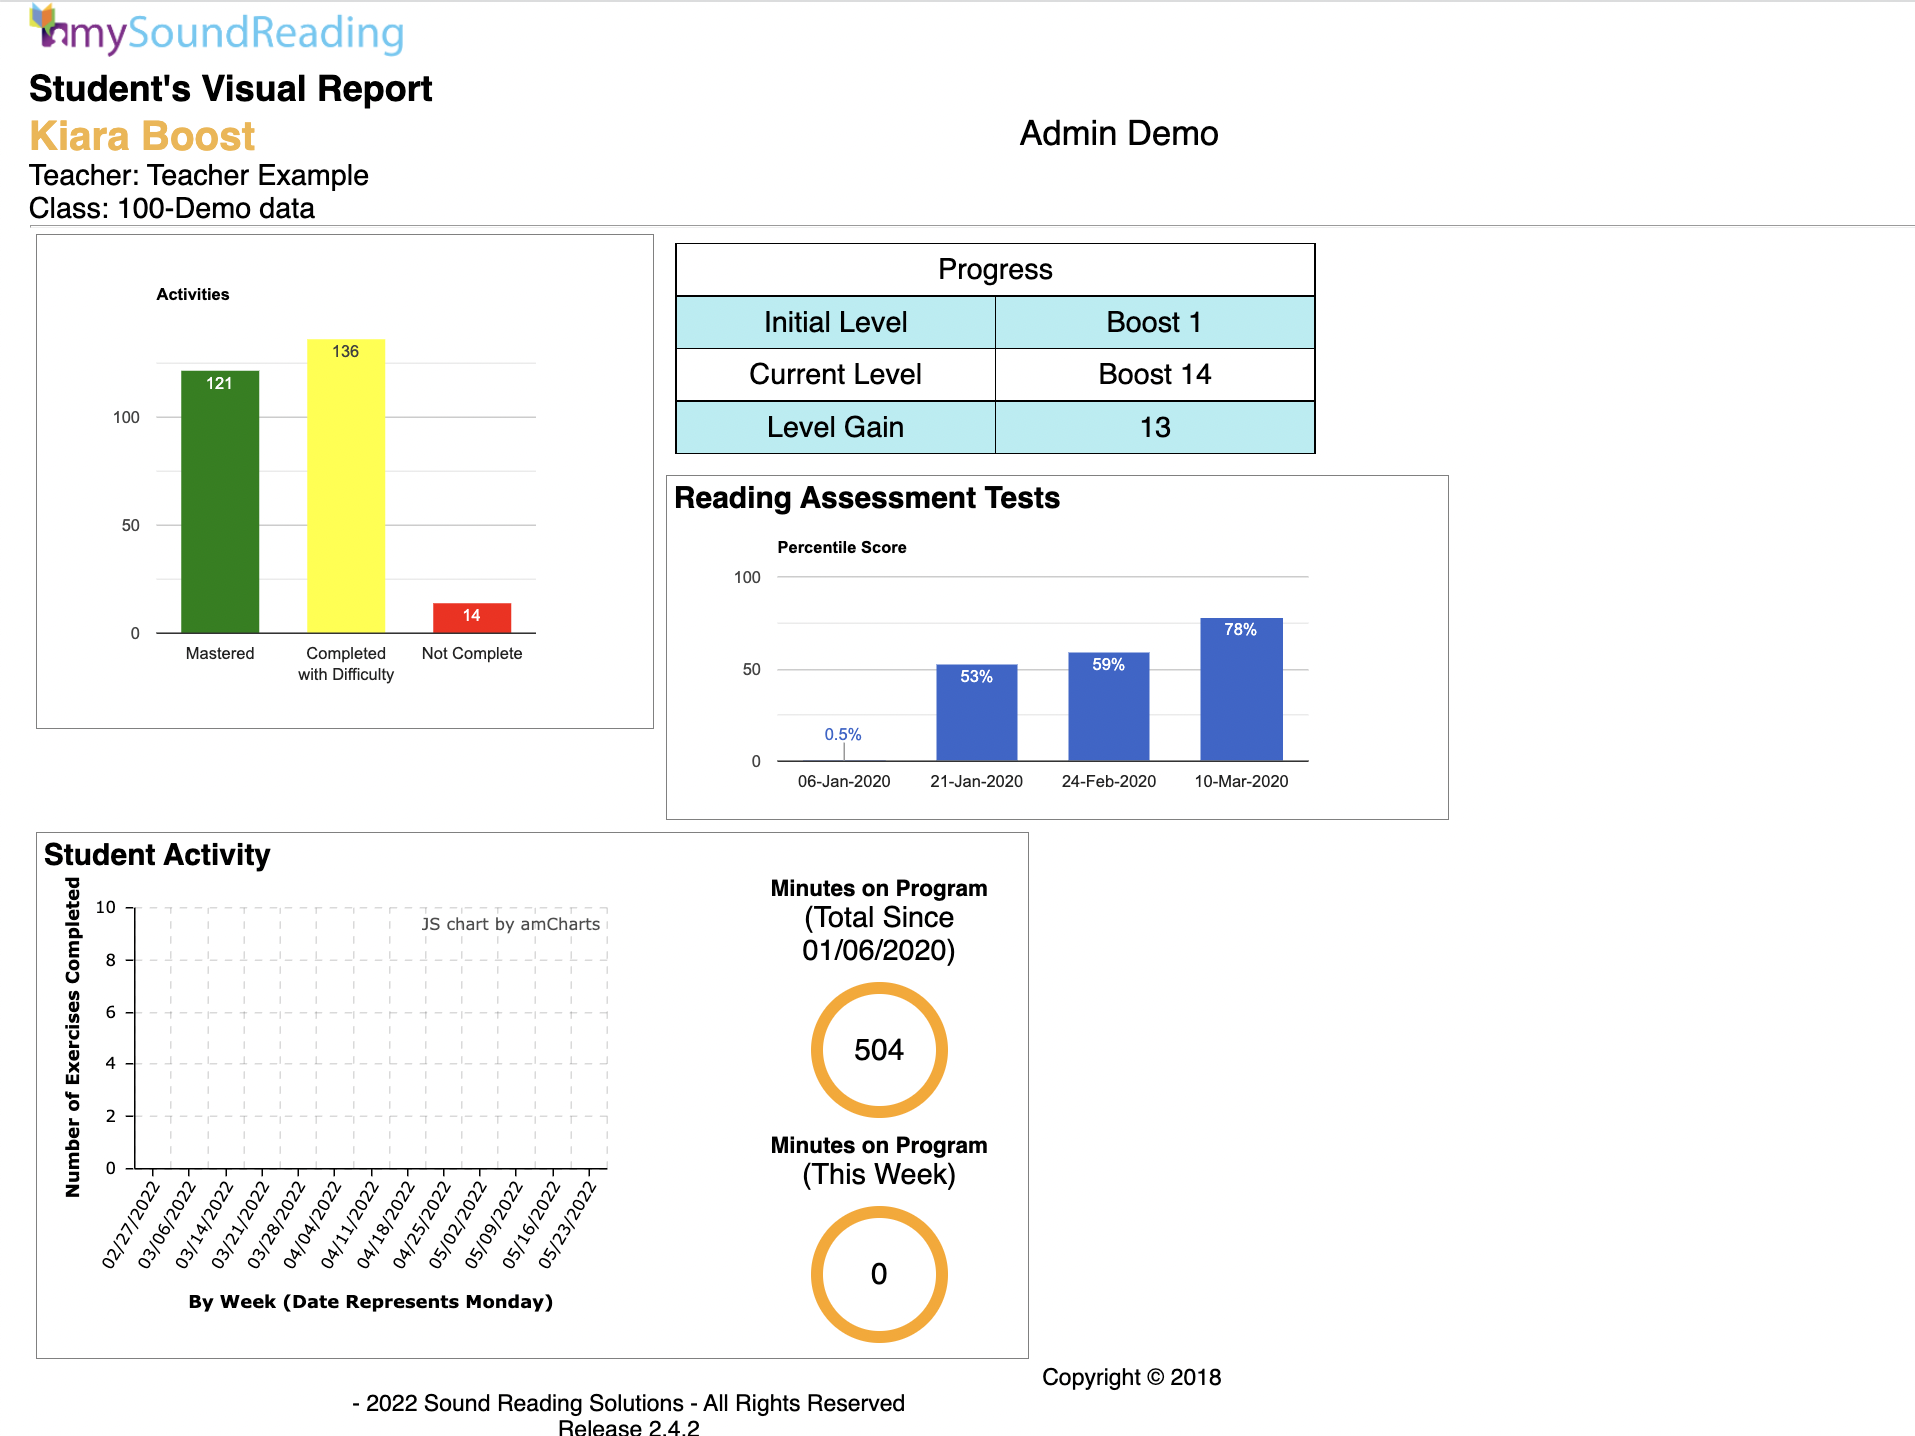1915x1436 pixels.
Task: Click the Boost 14 current level cell
Action: 1154,375
